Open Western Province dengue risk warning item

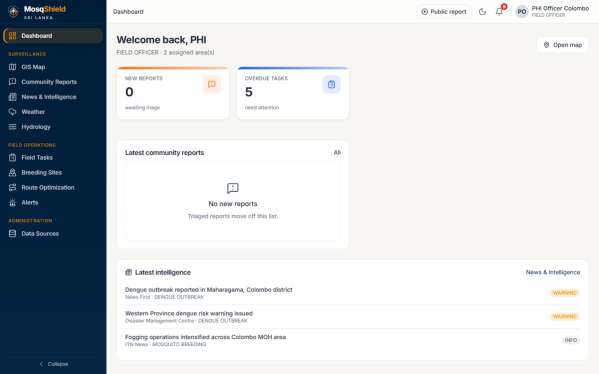[x=352, y=317]
